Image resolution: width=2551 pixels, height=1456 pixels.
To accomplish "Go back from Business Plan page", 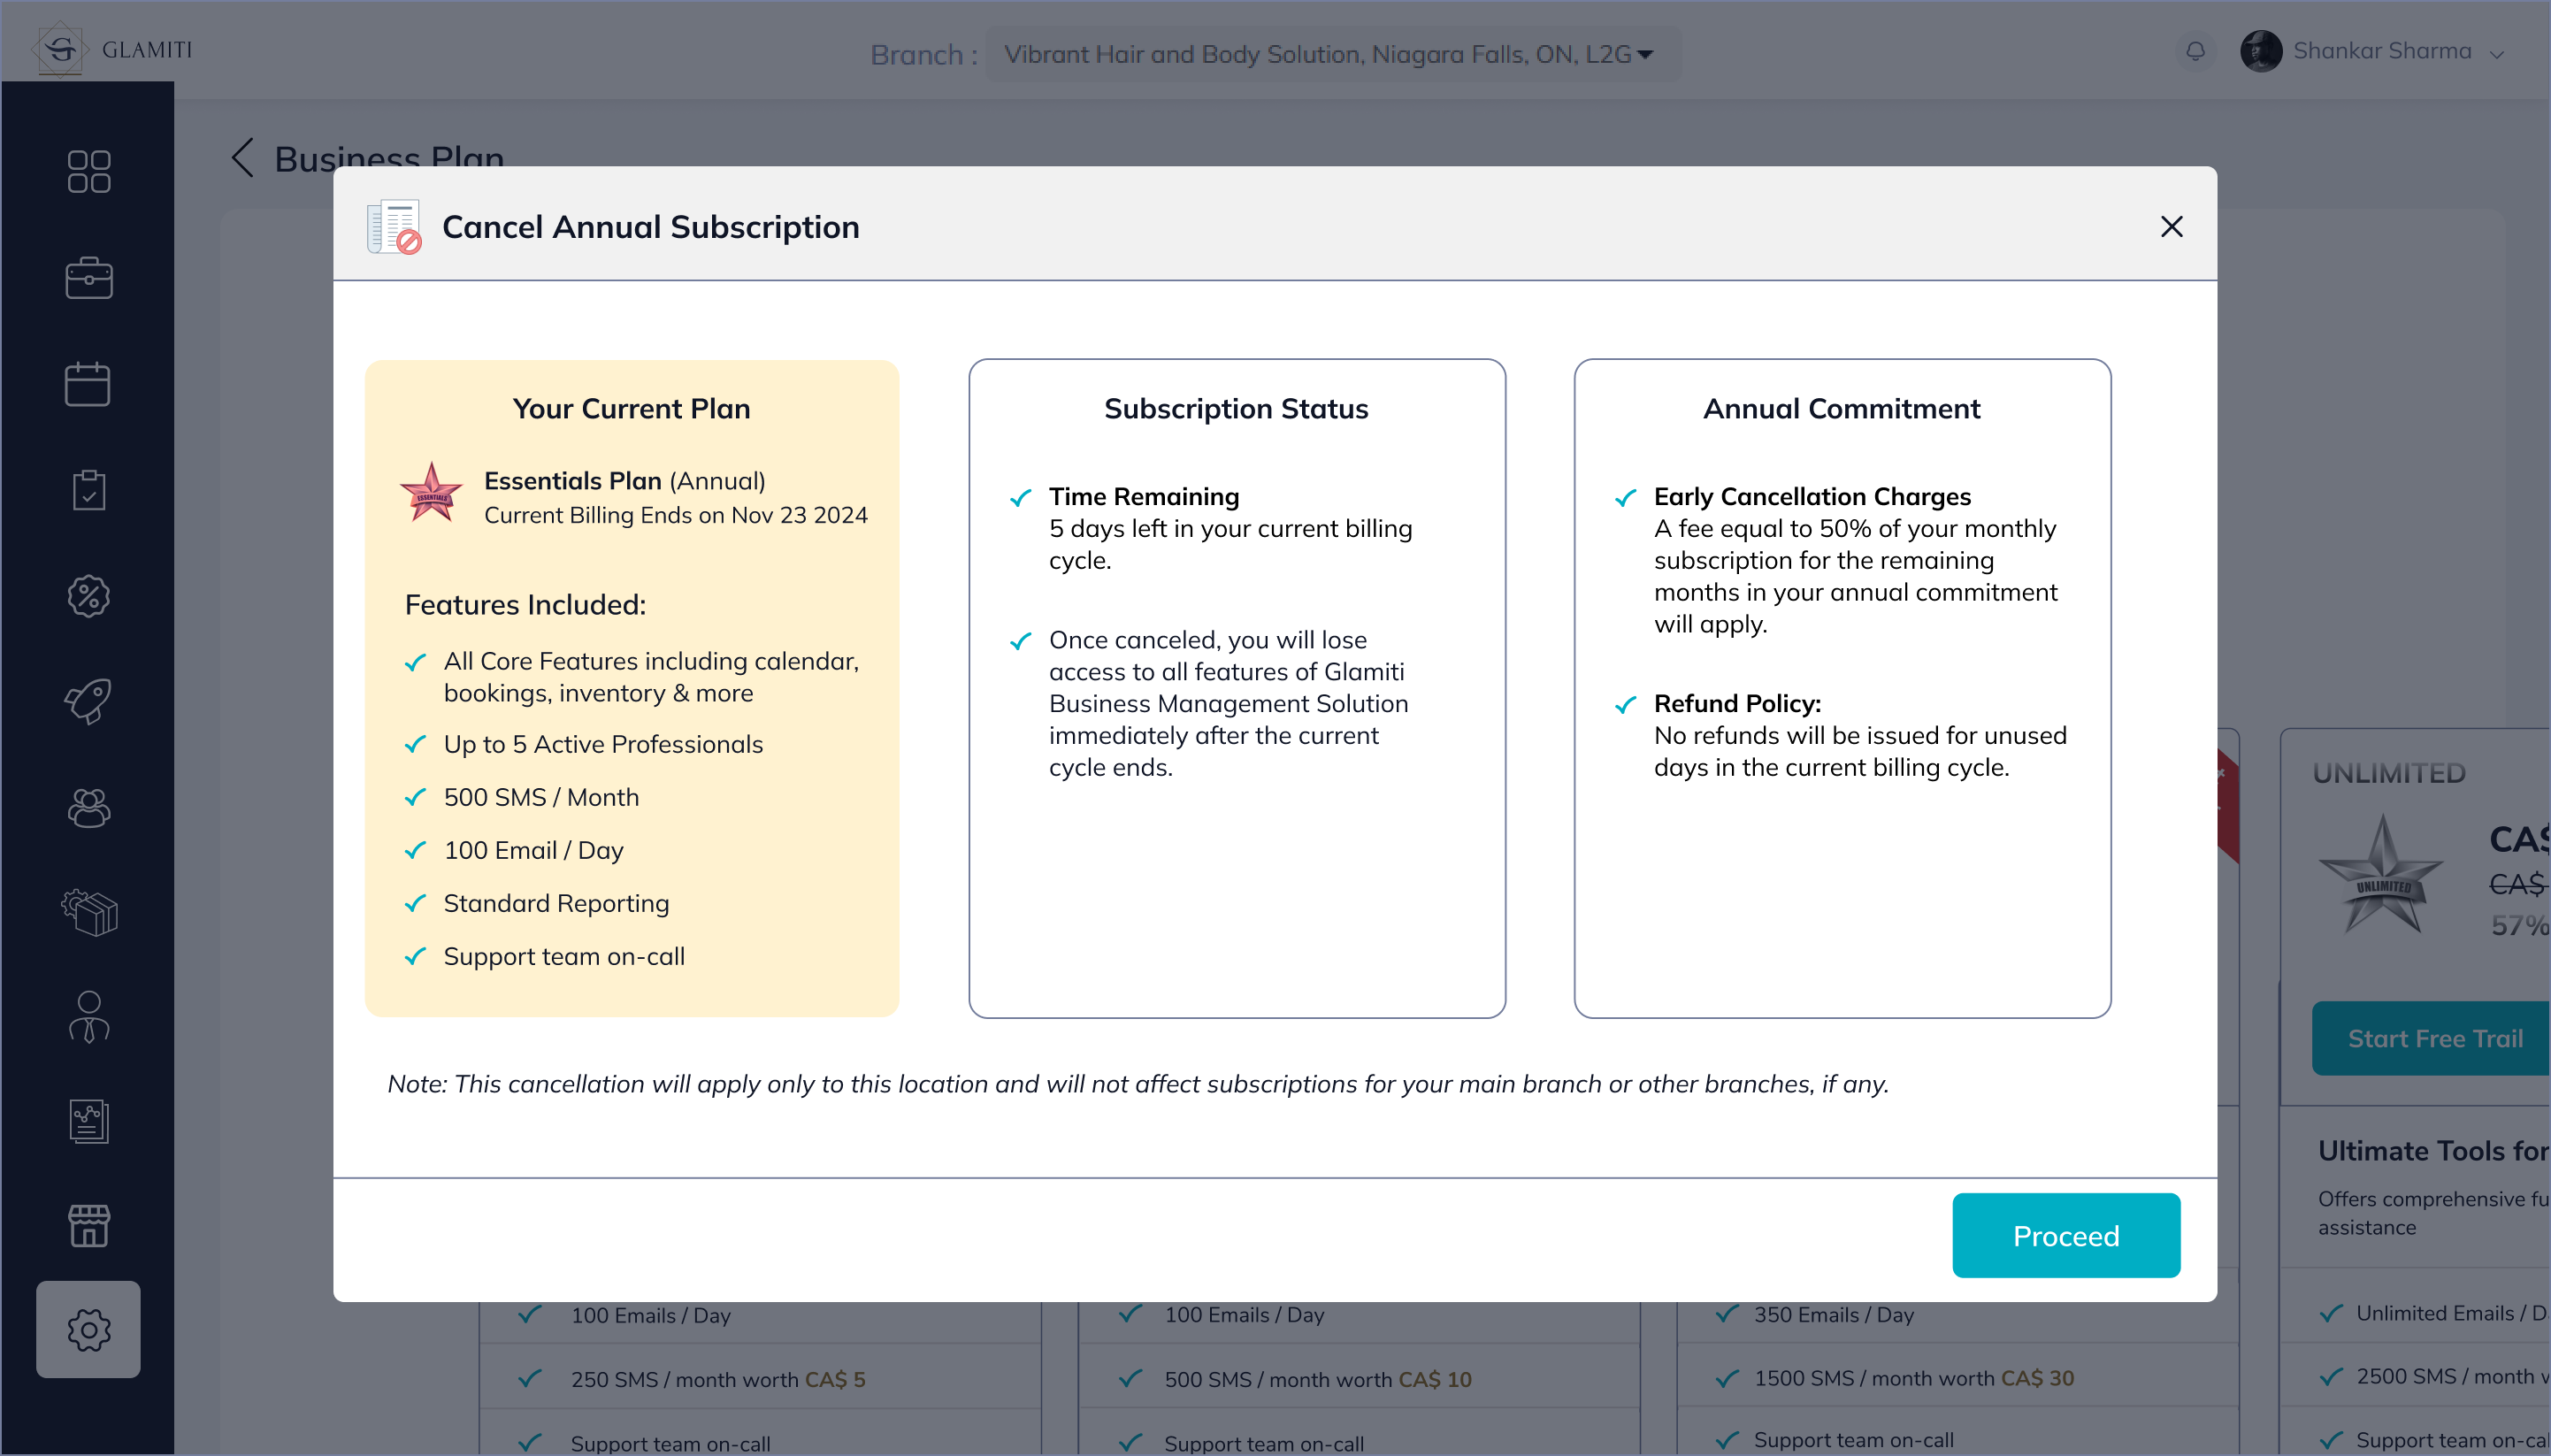I will 242,158.
